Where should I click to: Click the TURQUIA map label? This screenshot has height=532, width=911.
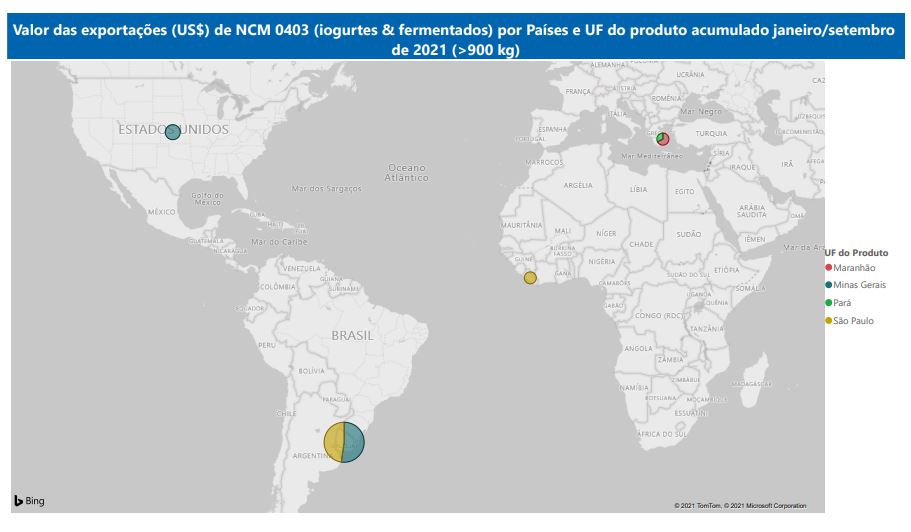click(711, 134)
